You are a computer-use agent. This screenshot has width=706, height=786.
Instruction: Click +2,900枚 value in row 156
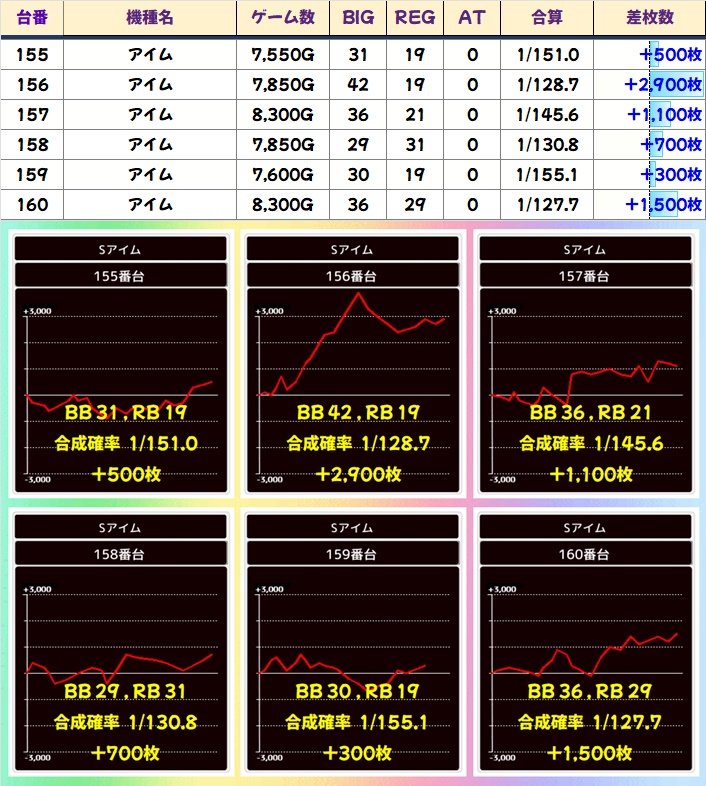coord(662,85)
